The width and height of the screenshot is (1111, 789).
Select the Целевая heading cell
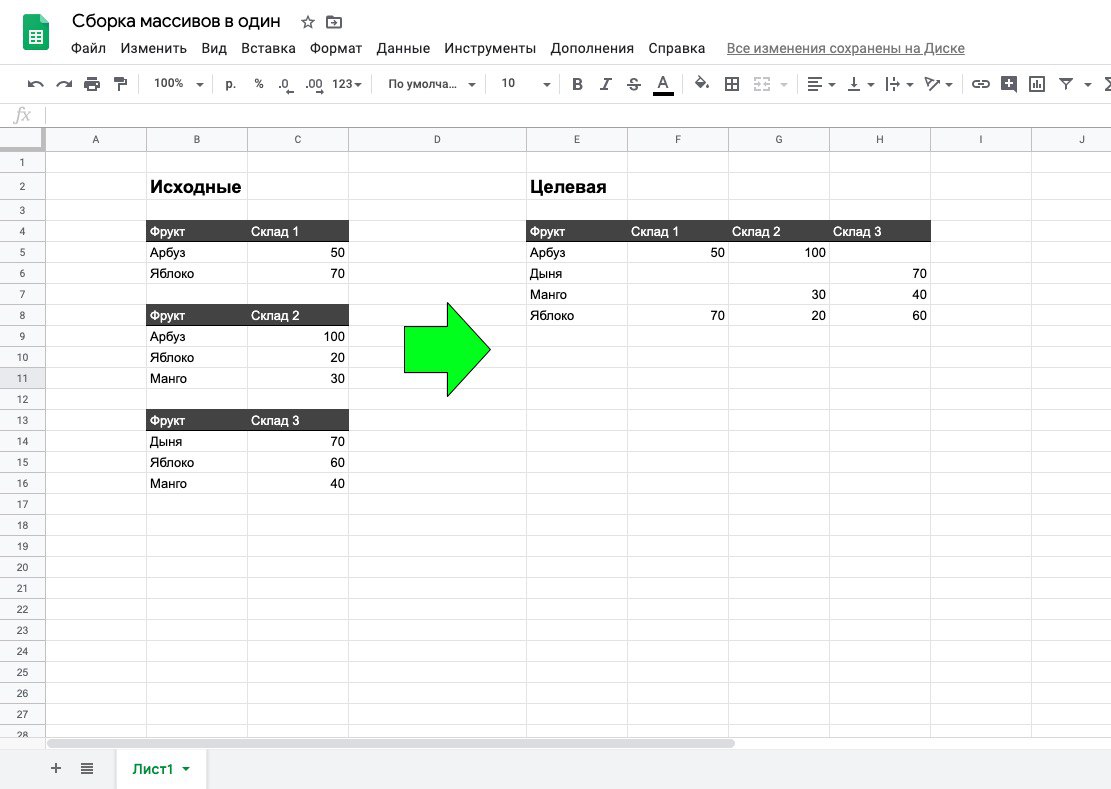tap(577, 187)
